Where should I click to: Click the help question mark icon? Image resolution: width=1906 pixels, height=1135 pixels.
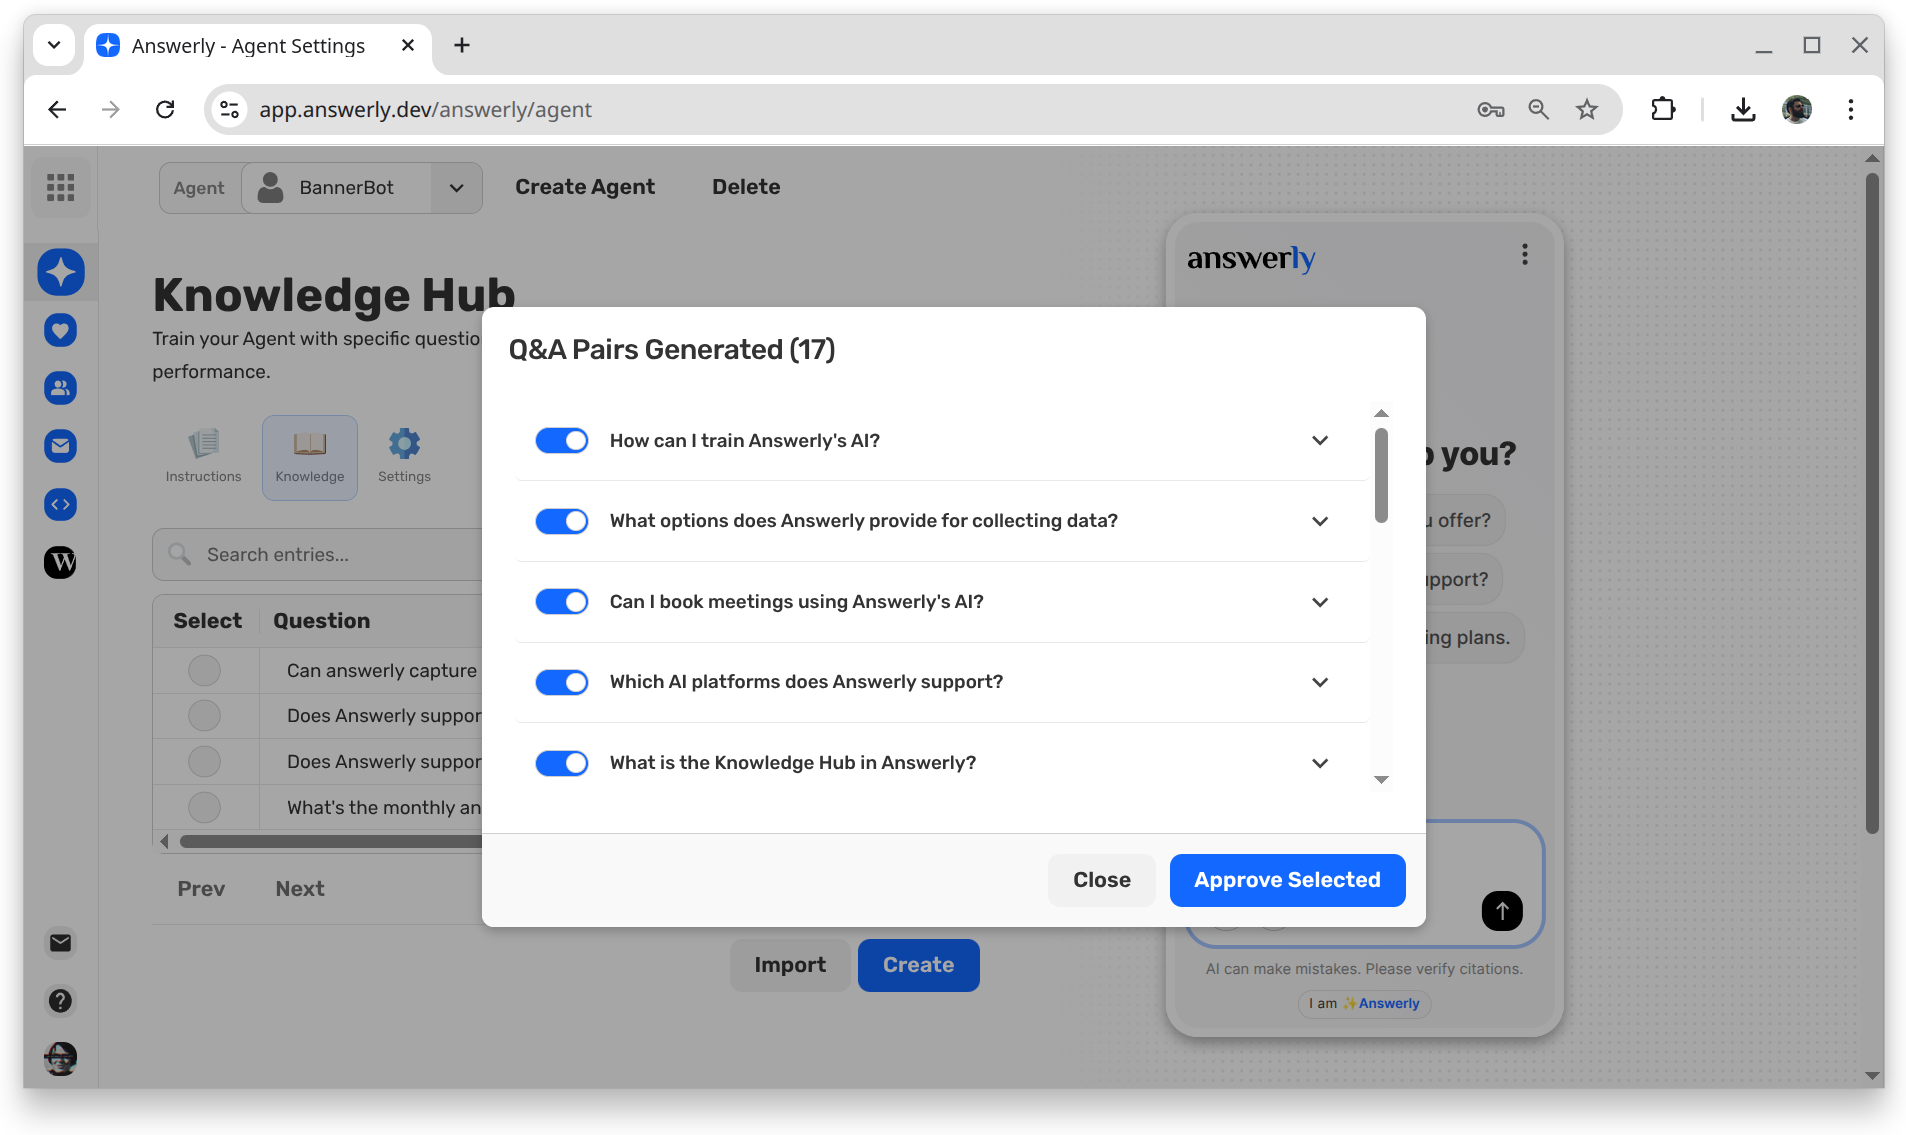61,1001
